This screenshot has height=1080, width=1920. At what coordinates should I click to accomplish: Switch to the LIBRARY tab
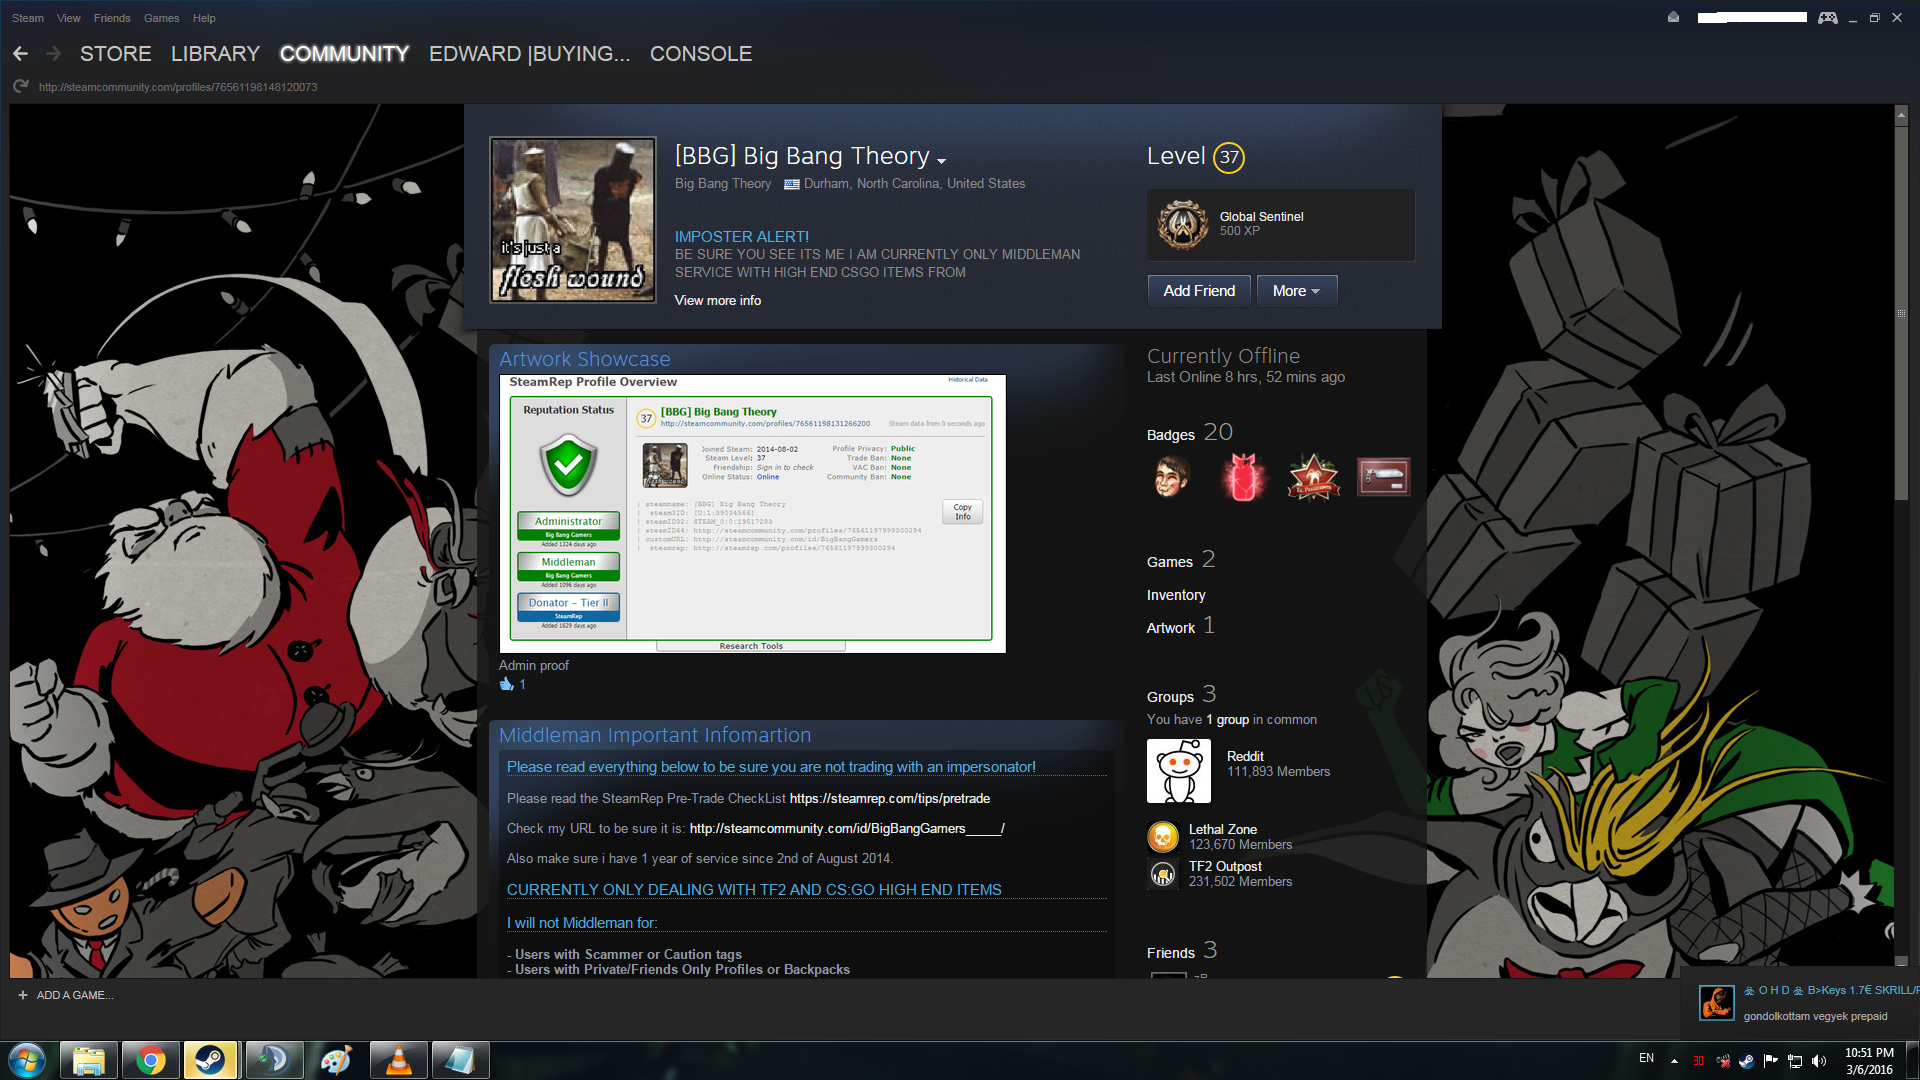pos(215,54)
